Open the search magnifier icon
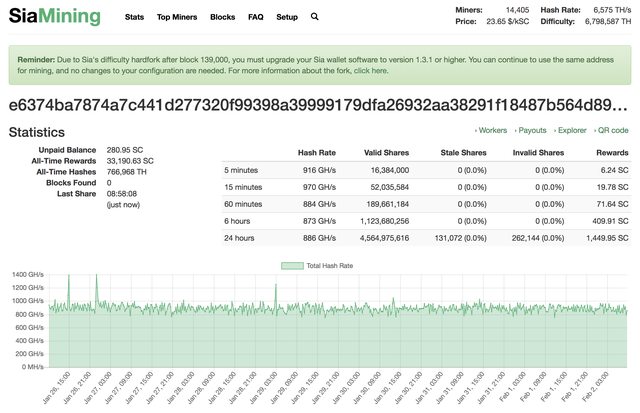 (x=314, y=17)
